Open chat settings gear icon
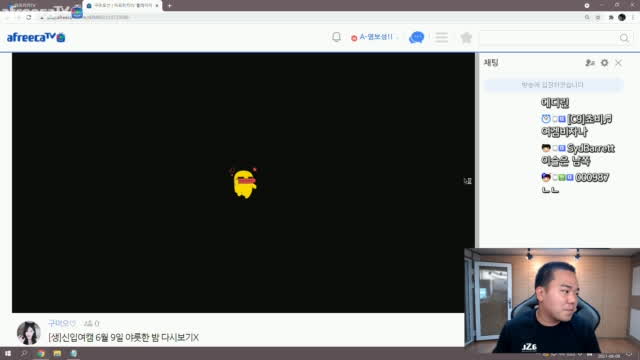Screen dimensions: 640x360 604,63
